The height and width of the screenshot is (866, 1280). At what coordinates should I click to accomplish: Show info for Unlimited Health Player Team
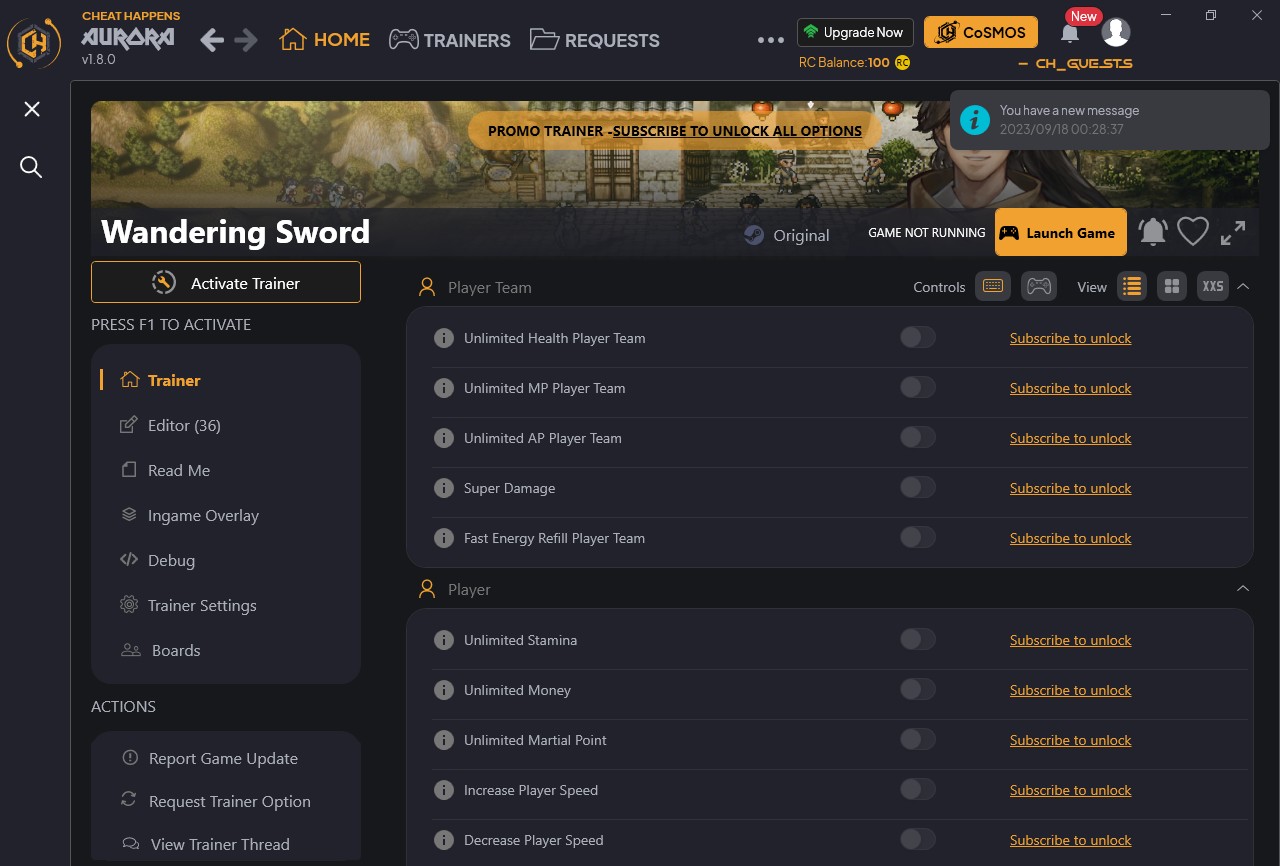(444, 338)
